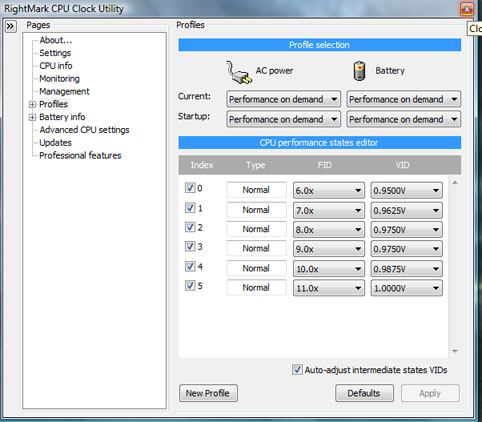This screenshot has width=482, height=422.
Task: Click the AC power plug icon
Action: 239,72
